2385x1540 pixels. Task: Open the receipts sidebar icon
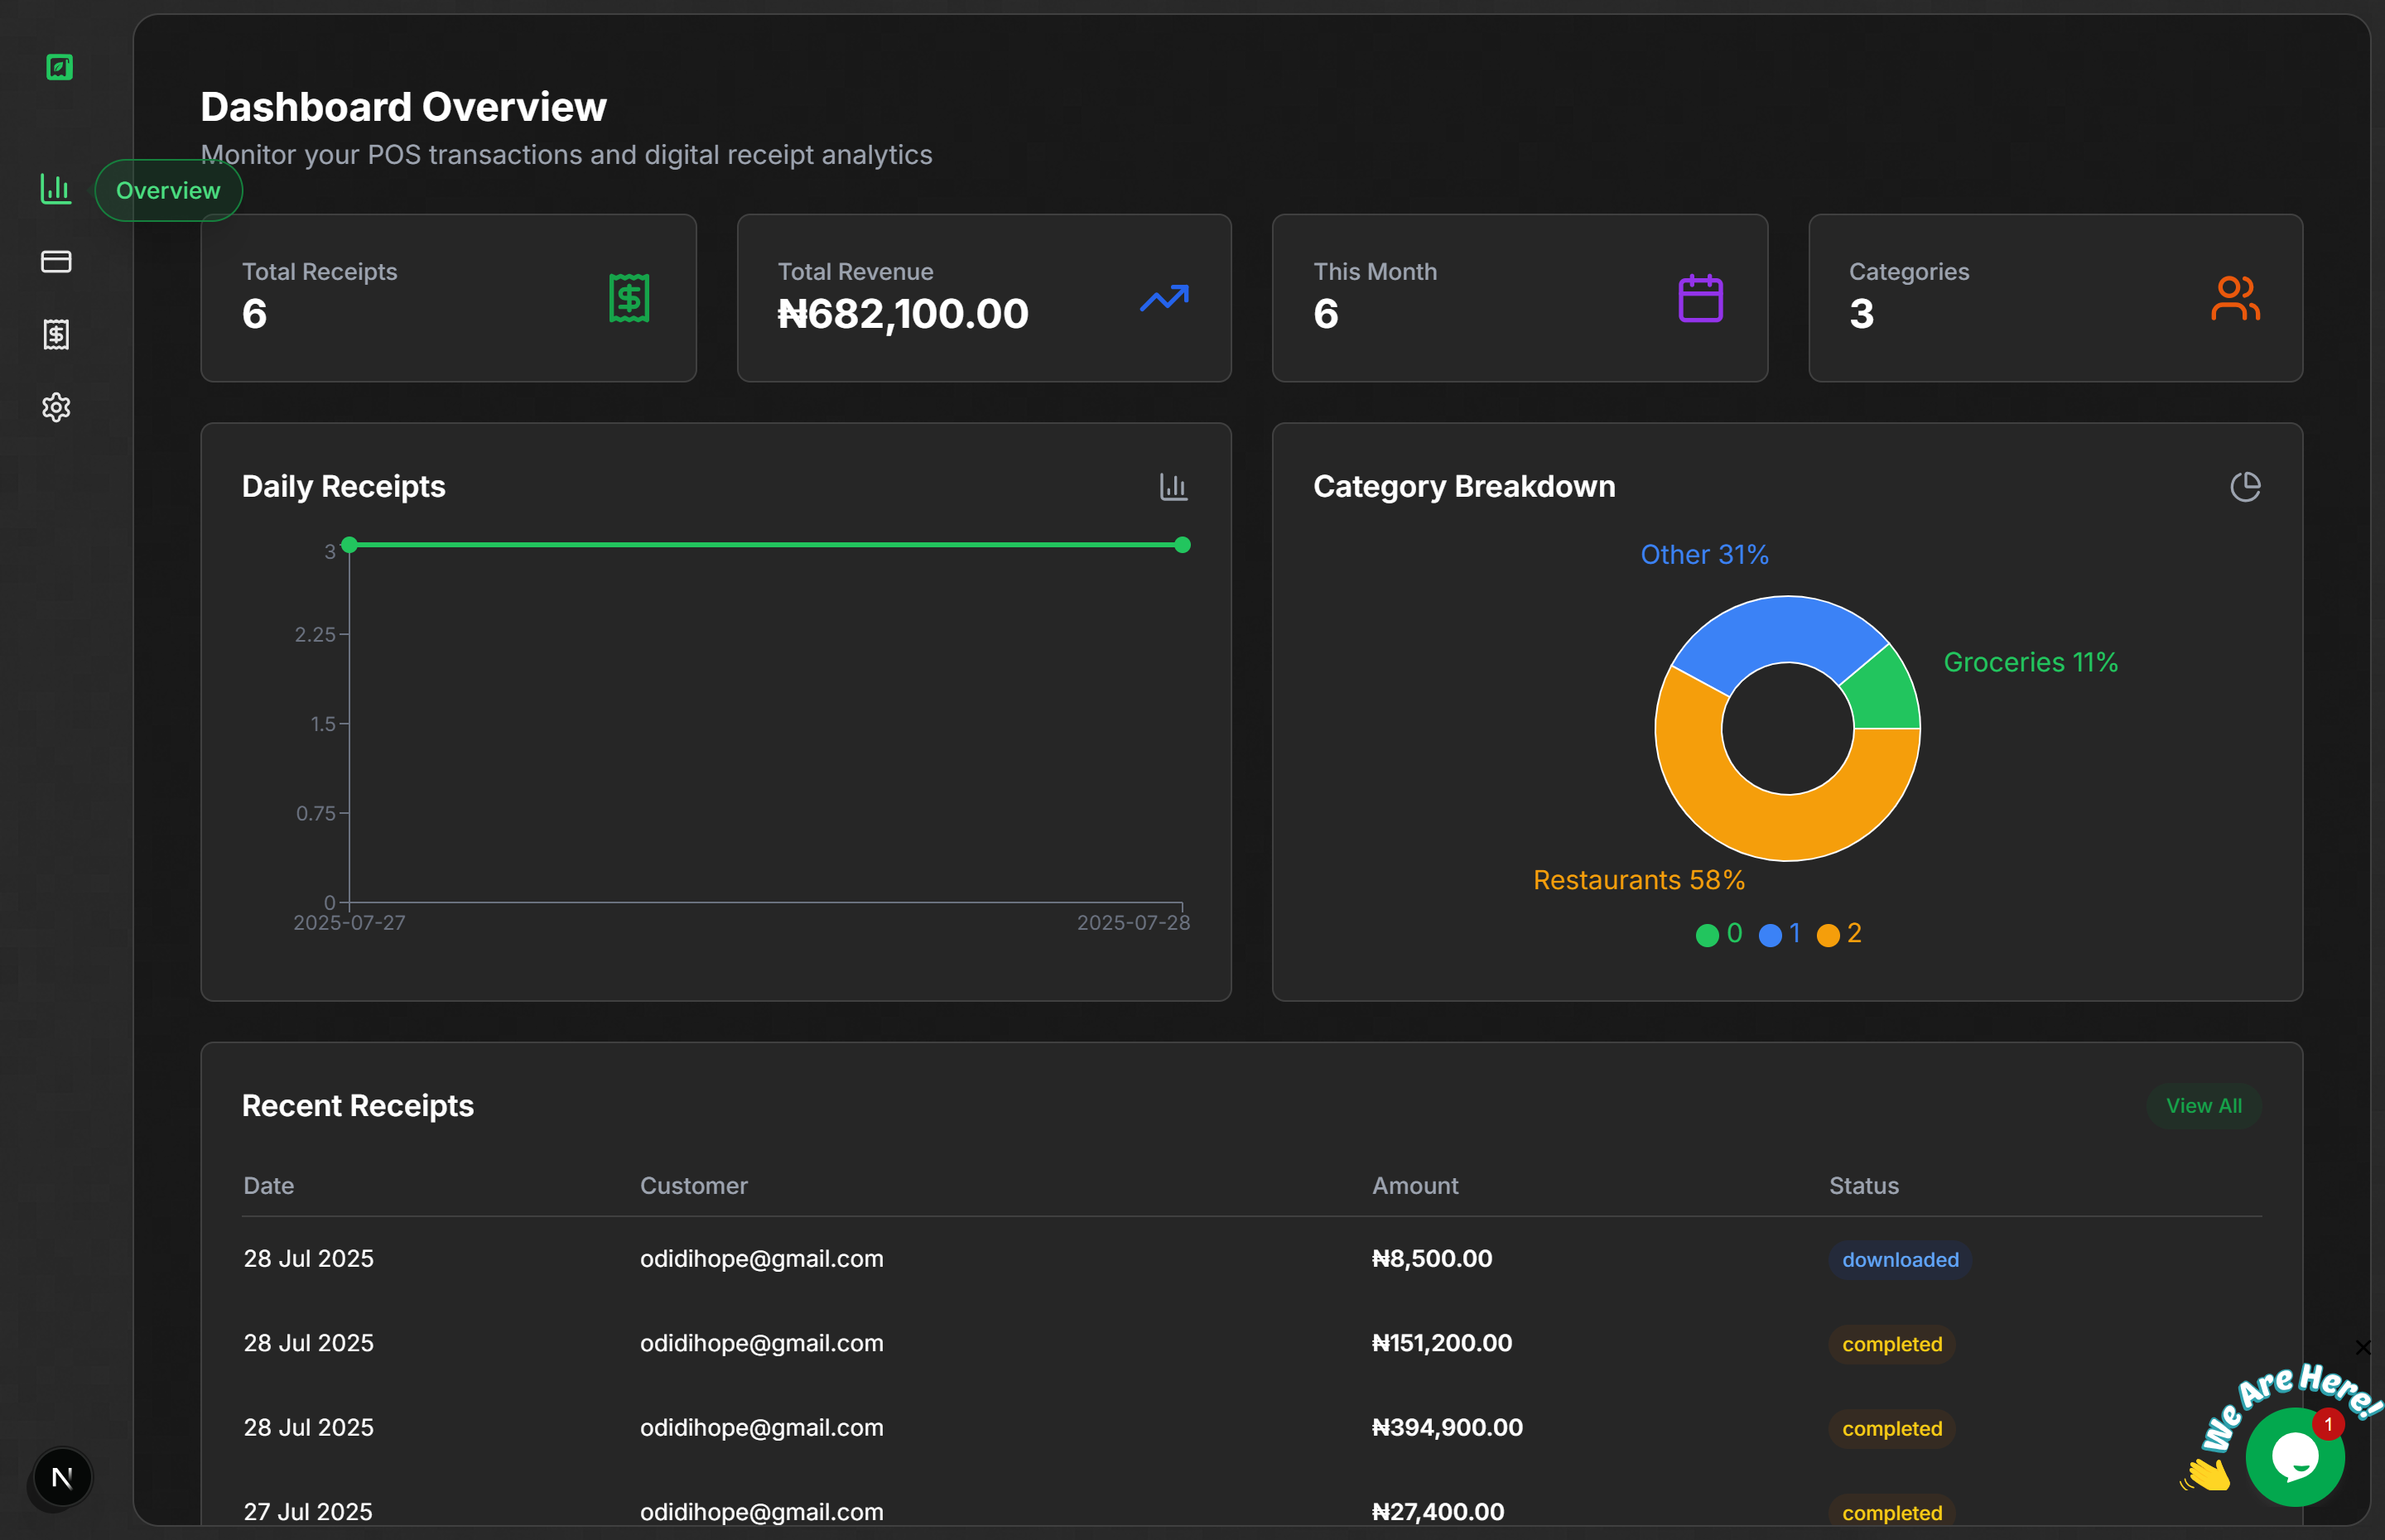[x=56, y=334]
